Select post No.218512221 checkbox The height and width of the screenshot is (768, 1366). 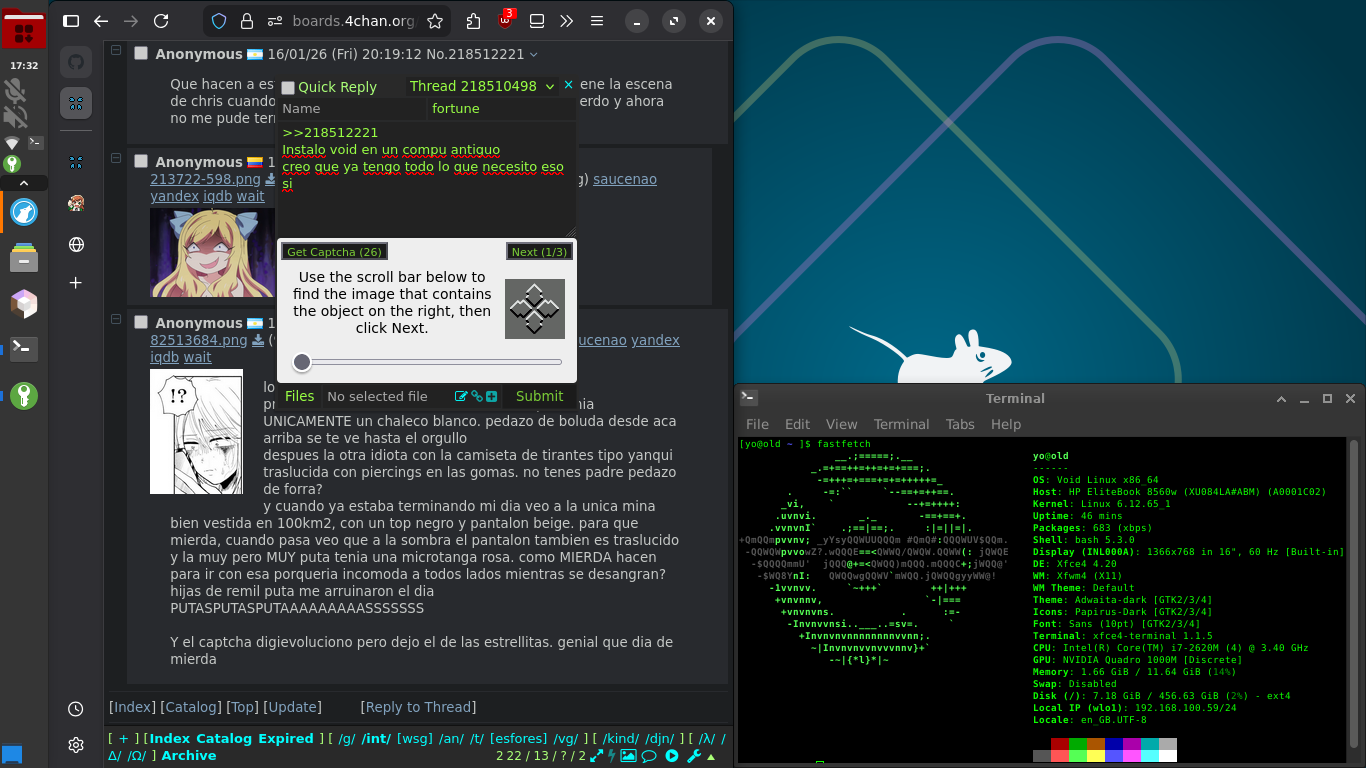pyautogui.click(x=141, y=54)
